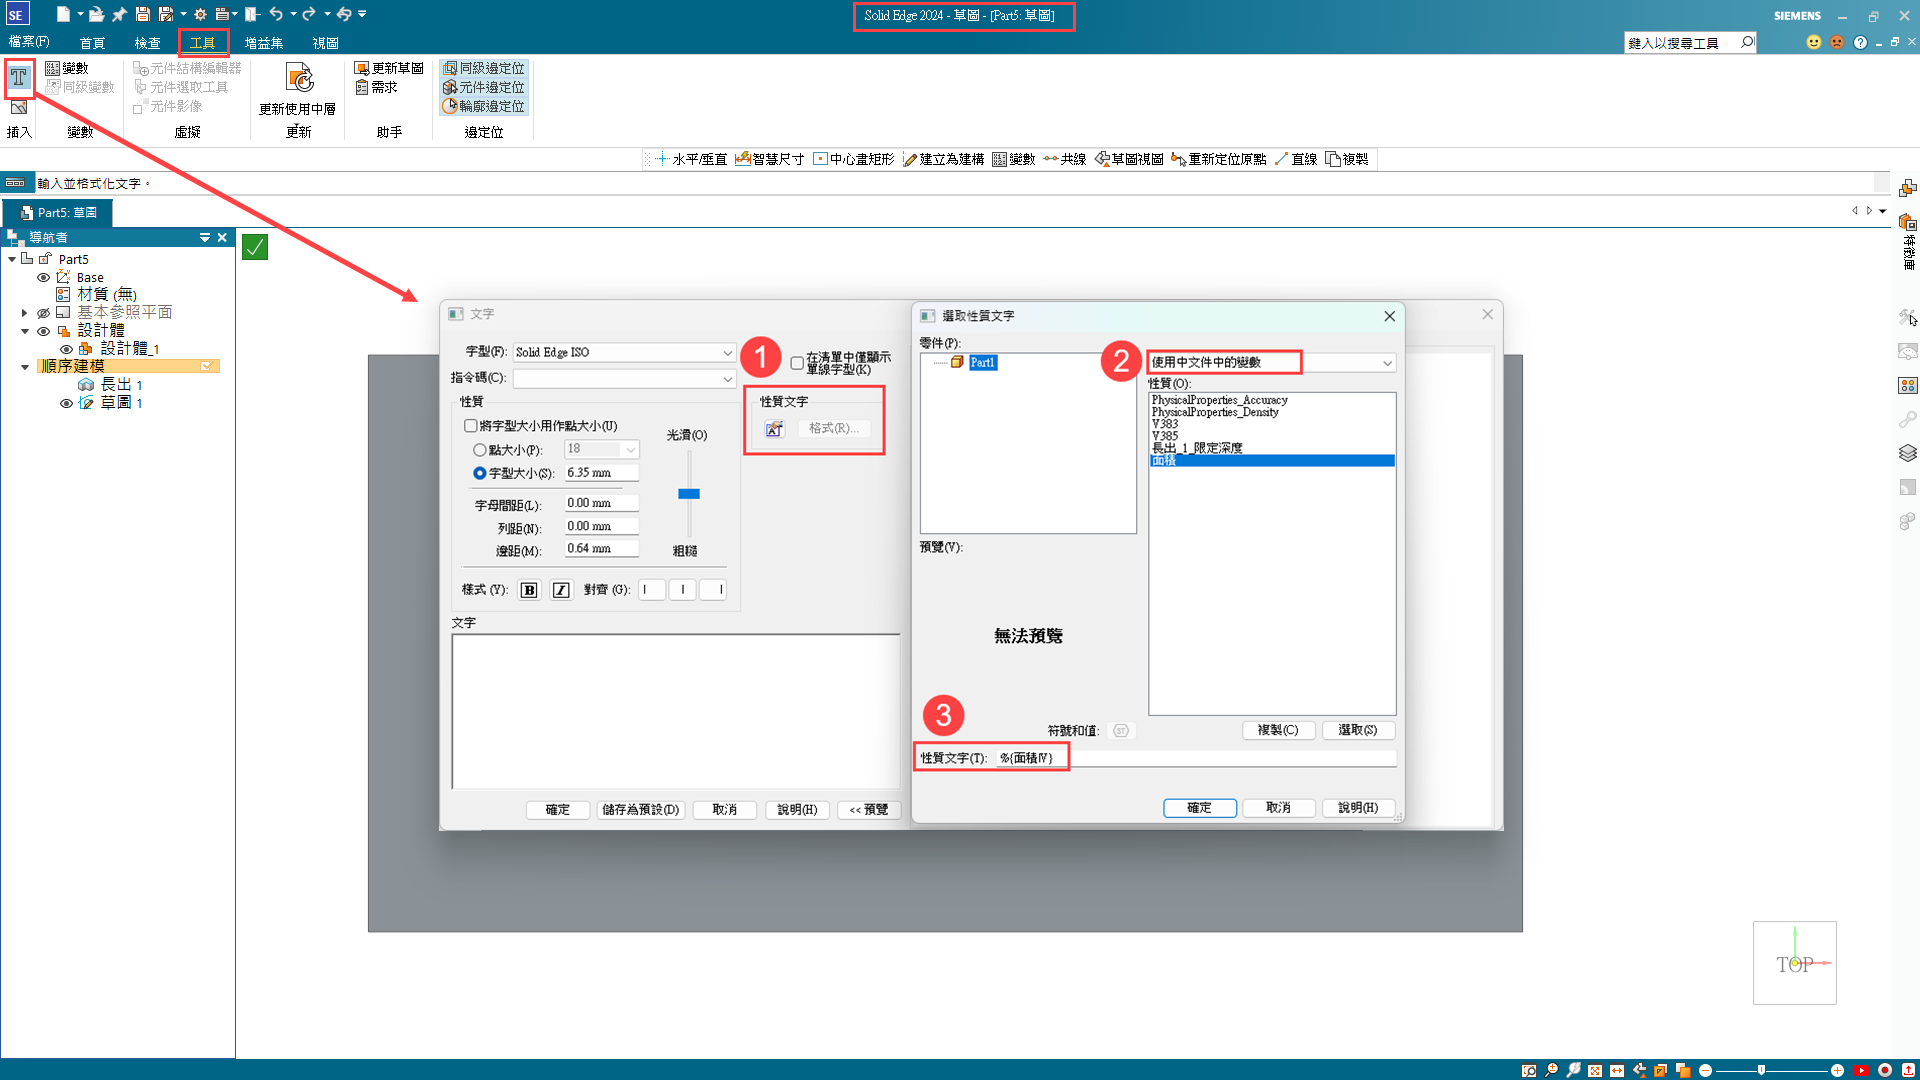Screen dimensions: 1920x1080
Task: Collapse the 順序建模 tree node
Action: [25, 367]
